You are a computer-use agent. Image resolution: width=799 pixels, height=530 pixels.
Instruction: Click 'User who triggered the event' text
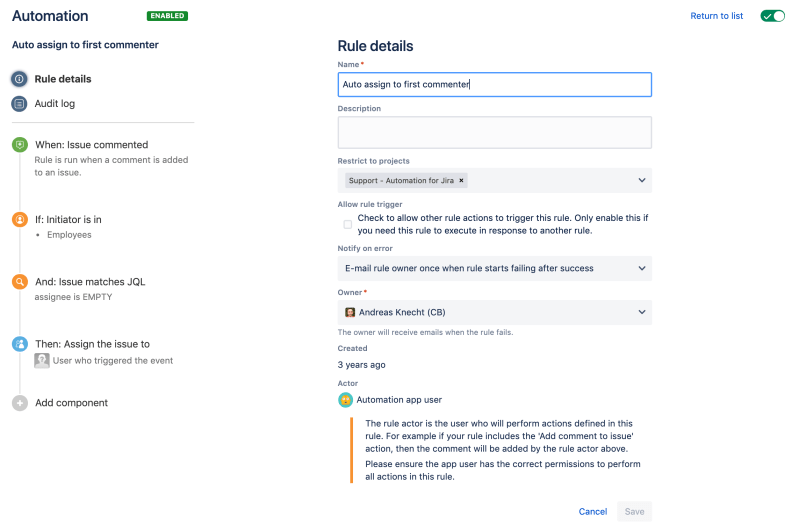click(113, 361)
